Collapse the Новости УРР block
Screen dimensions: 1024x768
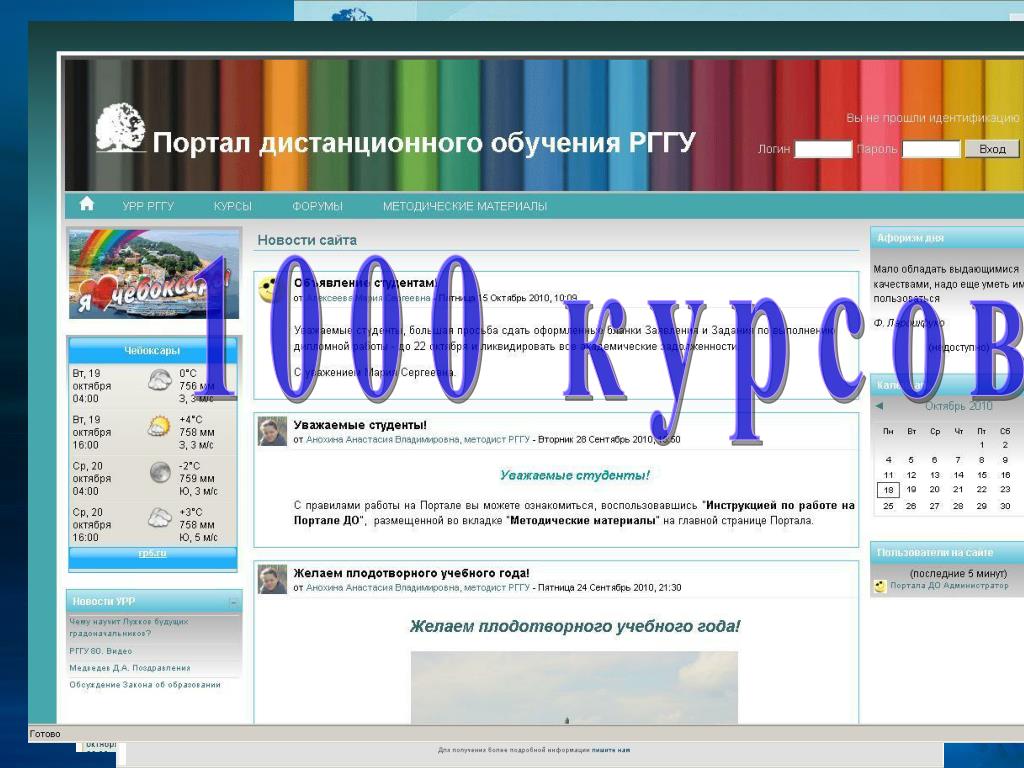point(233,602)
